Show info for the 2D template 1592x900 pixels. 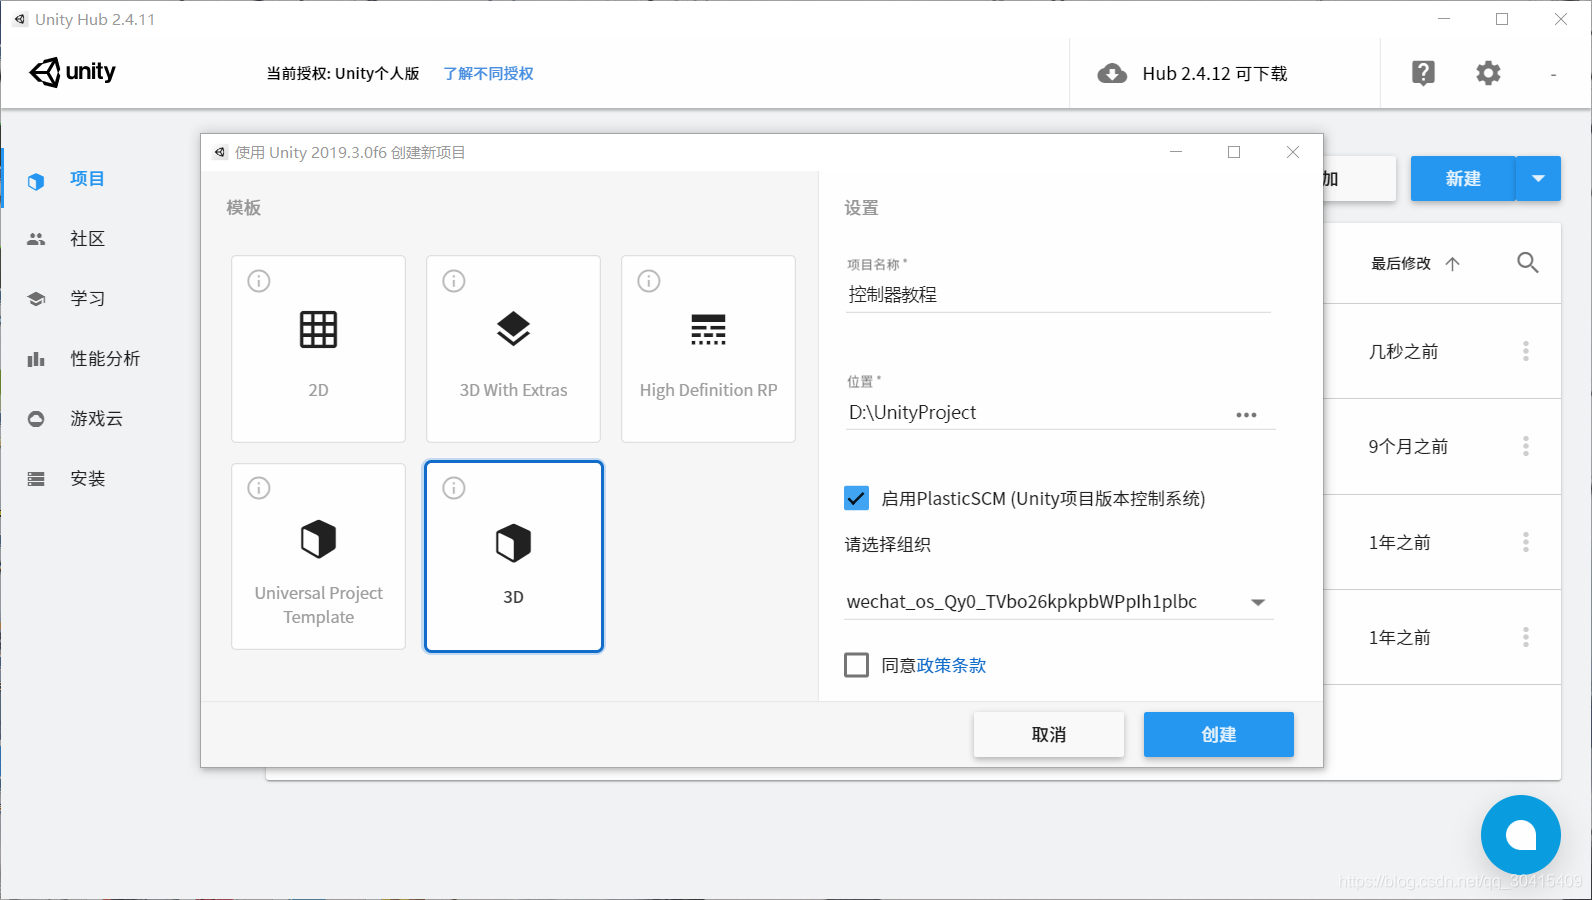tap(259, 281)
